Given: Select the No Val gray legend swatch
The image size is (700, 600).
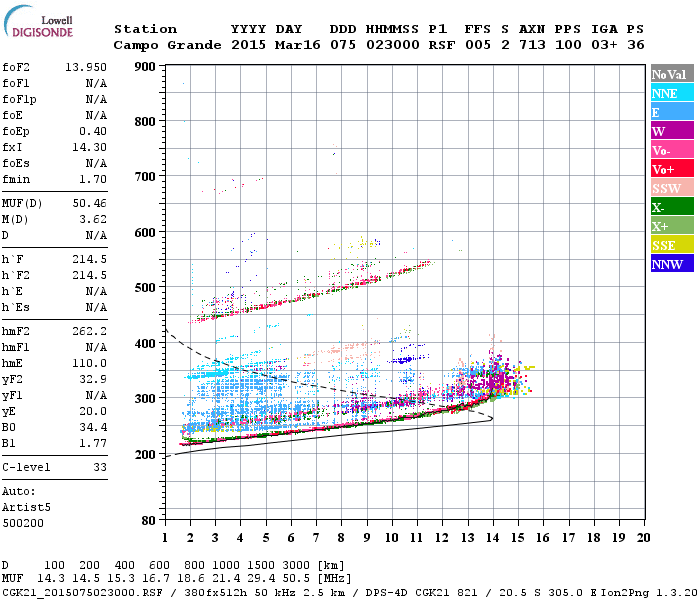Looking at the screenshot, I should tap(672, 74).
